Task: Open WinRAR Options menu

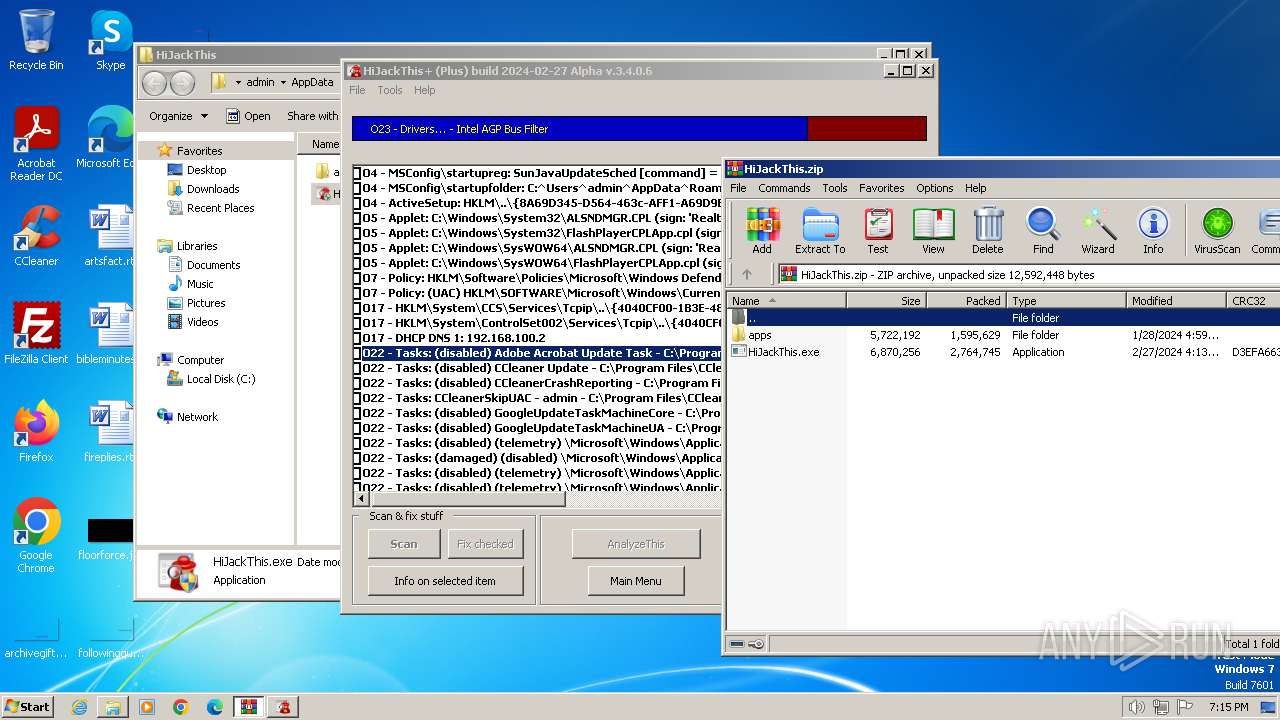Action: [935, 188]
